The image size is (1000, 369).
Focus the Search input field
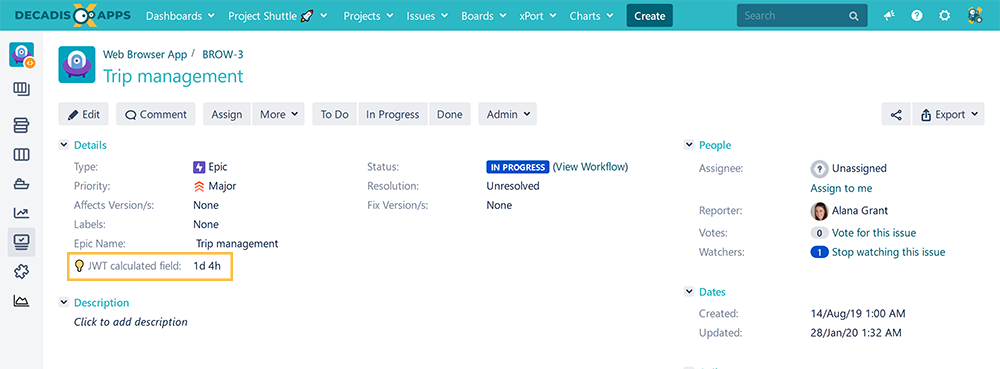(x=802, y=15)
